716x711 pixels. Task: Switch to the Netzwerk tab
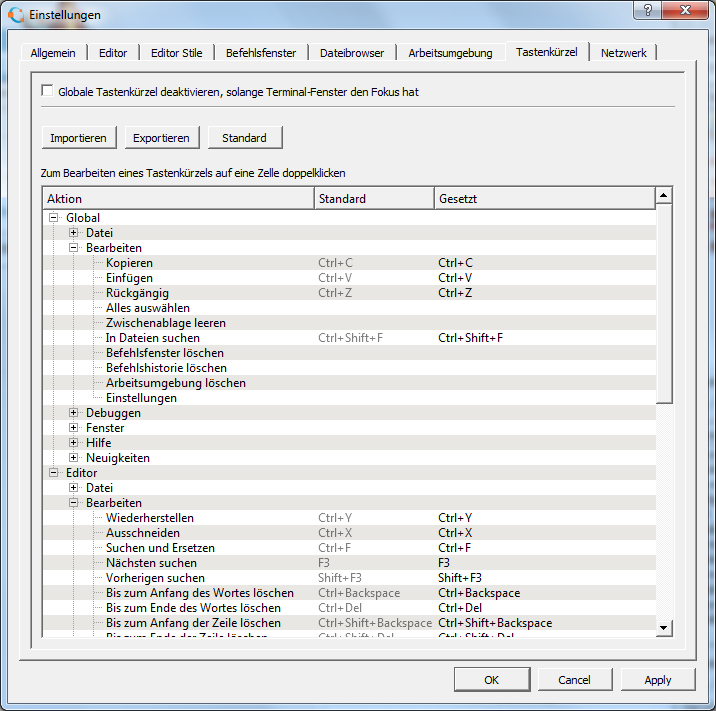pos(623,53)
